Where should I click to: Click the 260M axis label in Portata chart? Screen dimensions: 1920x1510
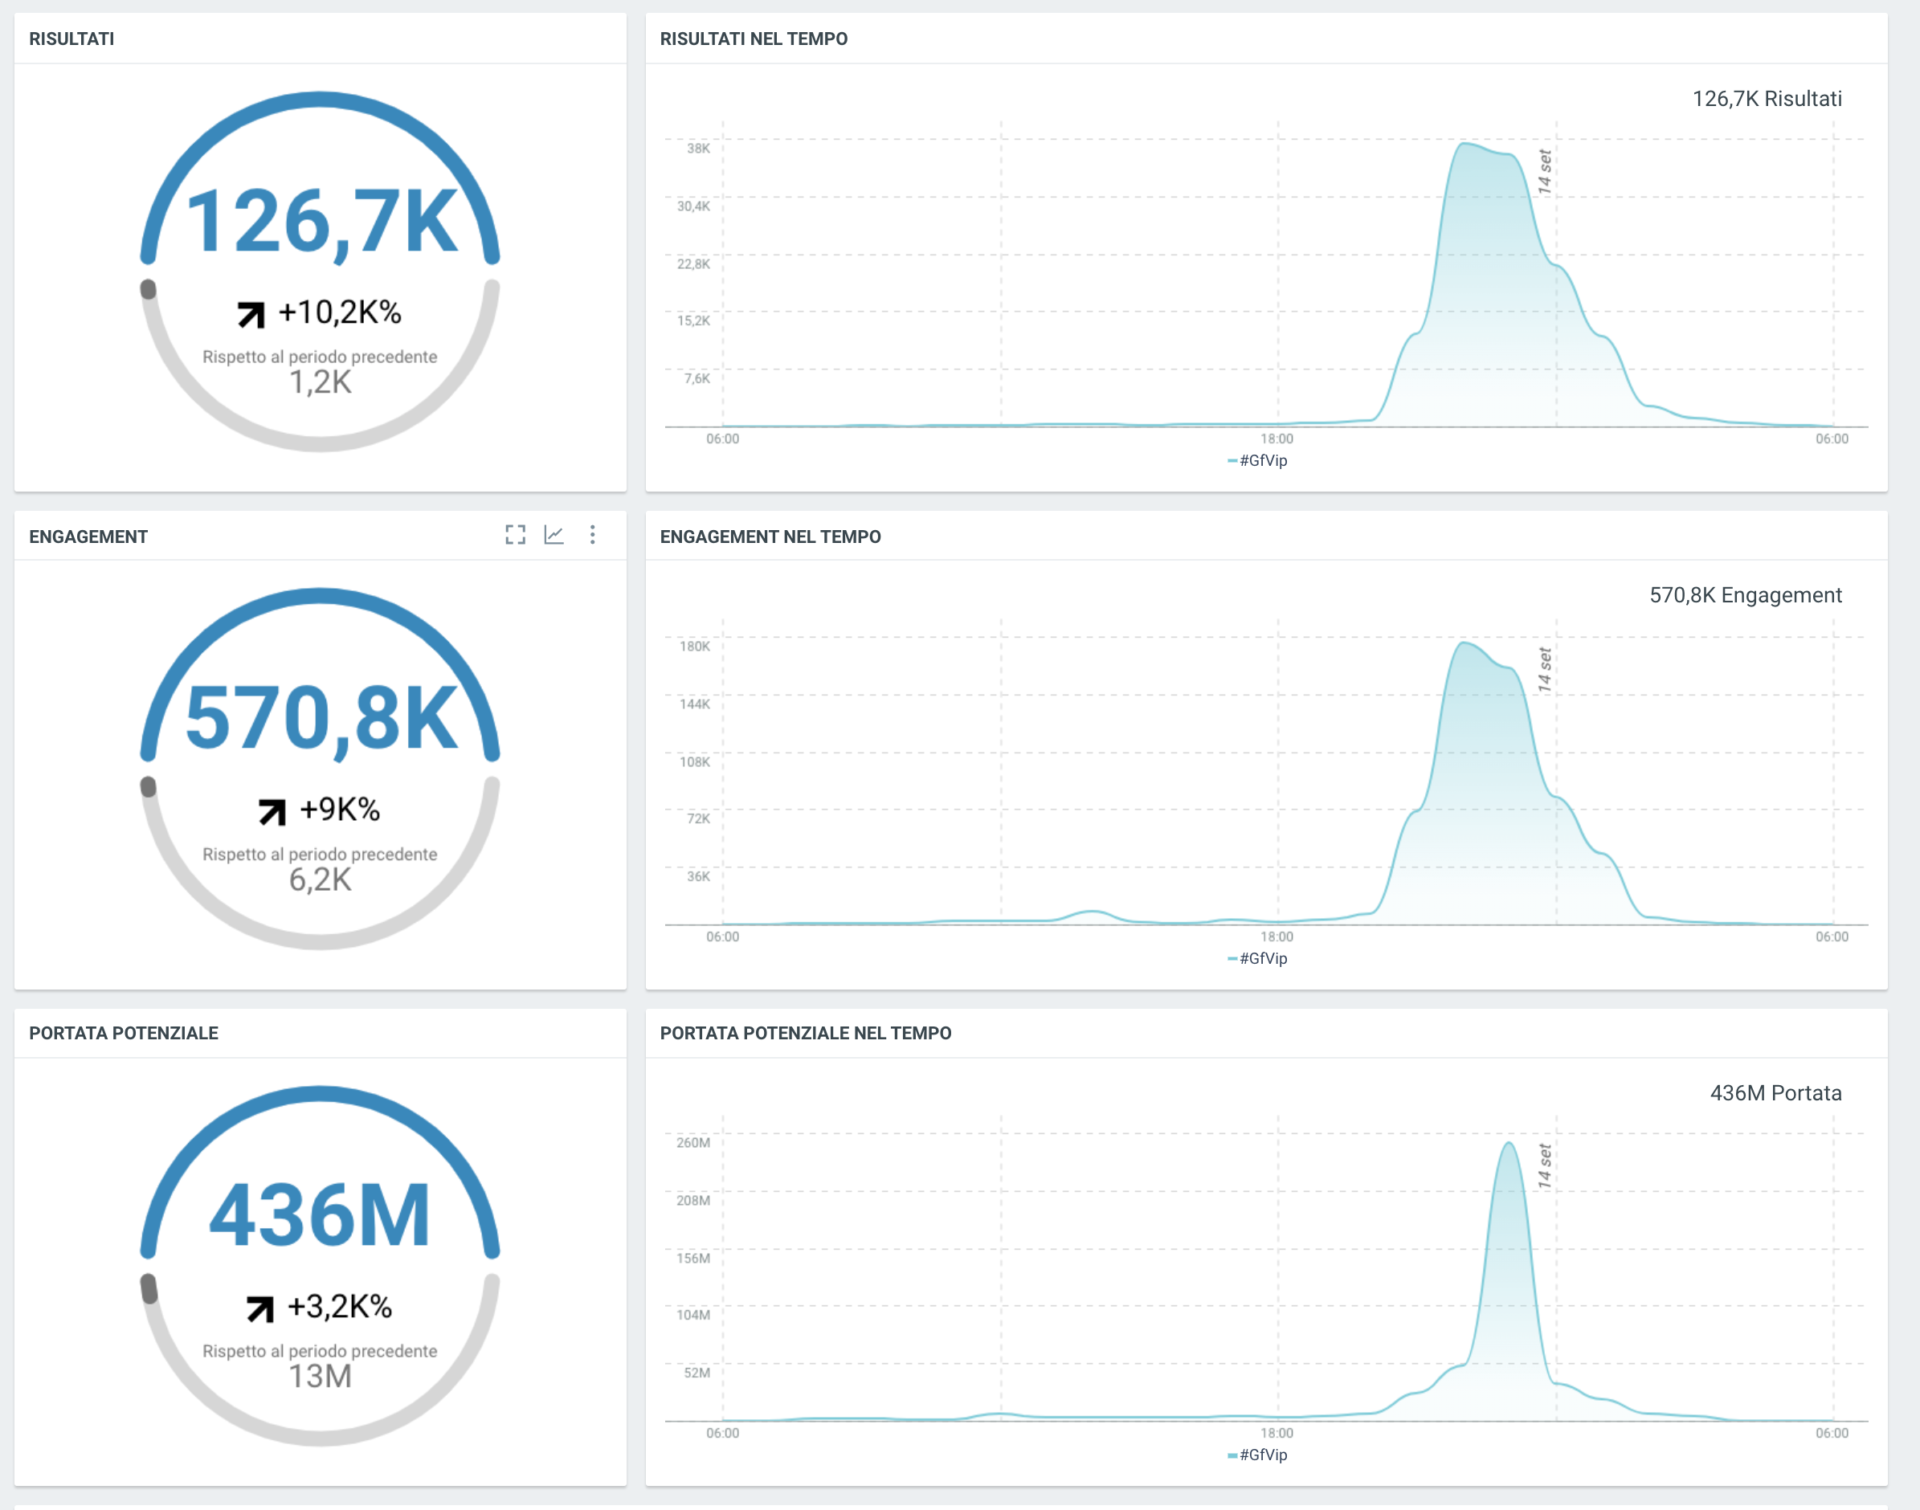pyautogui.click(x=693, y=1142)
